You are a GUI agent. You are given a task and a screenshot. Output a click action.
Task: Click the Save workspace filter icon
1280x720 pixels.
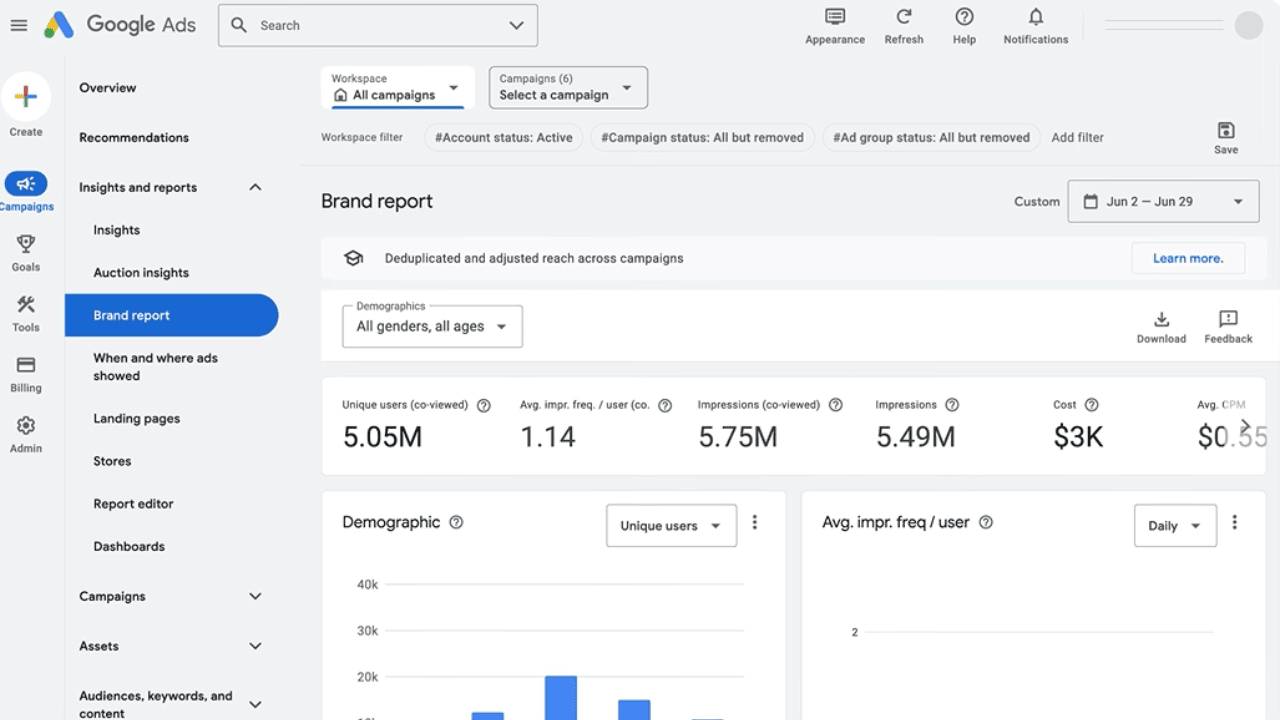(1225, 131)
